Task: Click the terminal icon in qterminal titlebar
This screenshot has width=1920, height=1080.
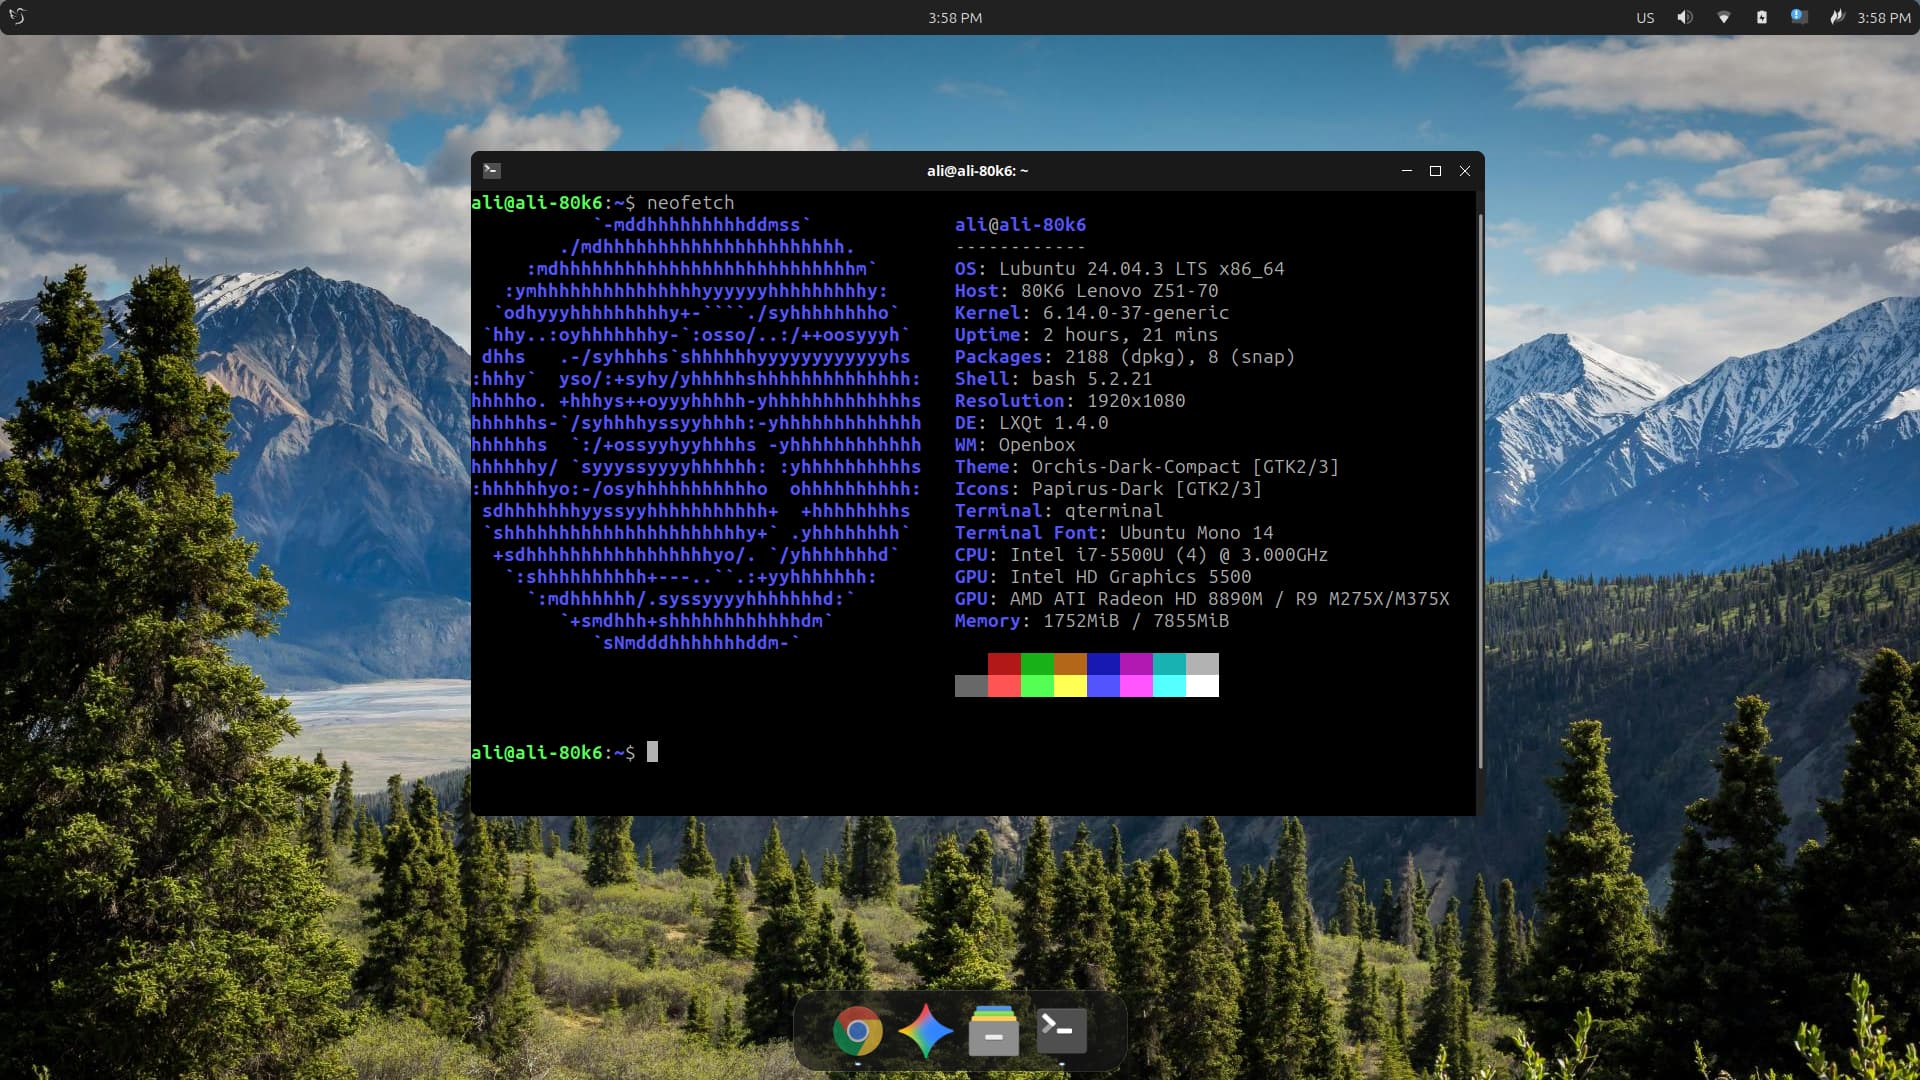Action: click(x=491, y=171)
